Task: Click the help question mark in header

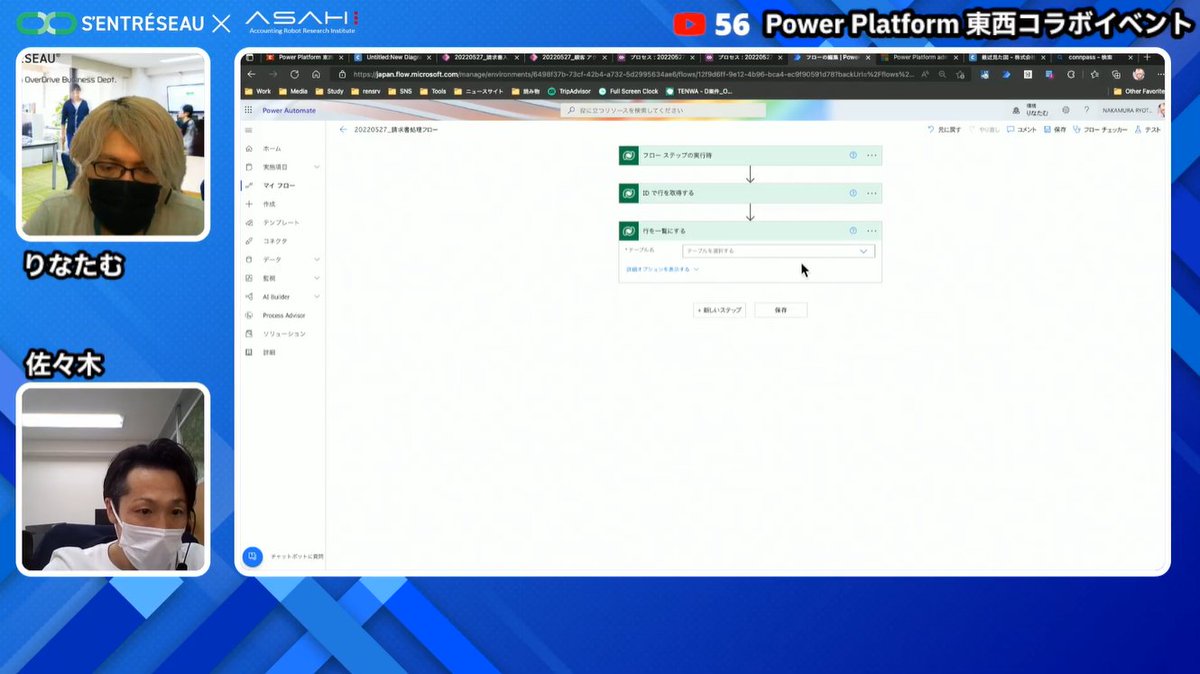Action: 1086,110
